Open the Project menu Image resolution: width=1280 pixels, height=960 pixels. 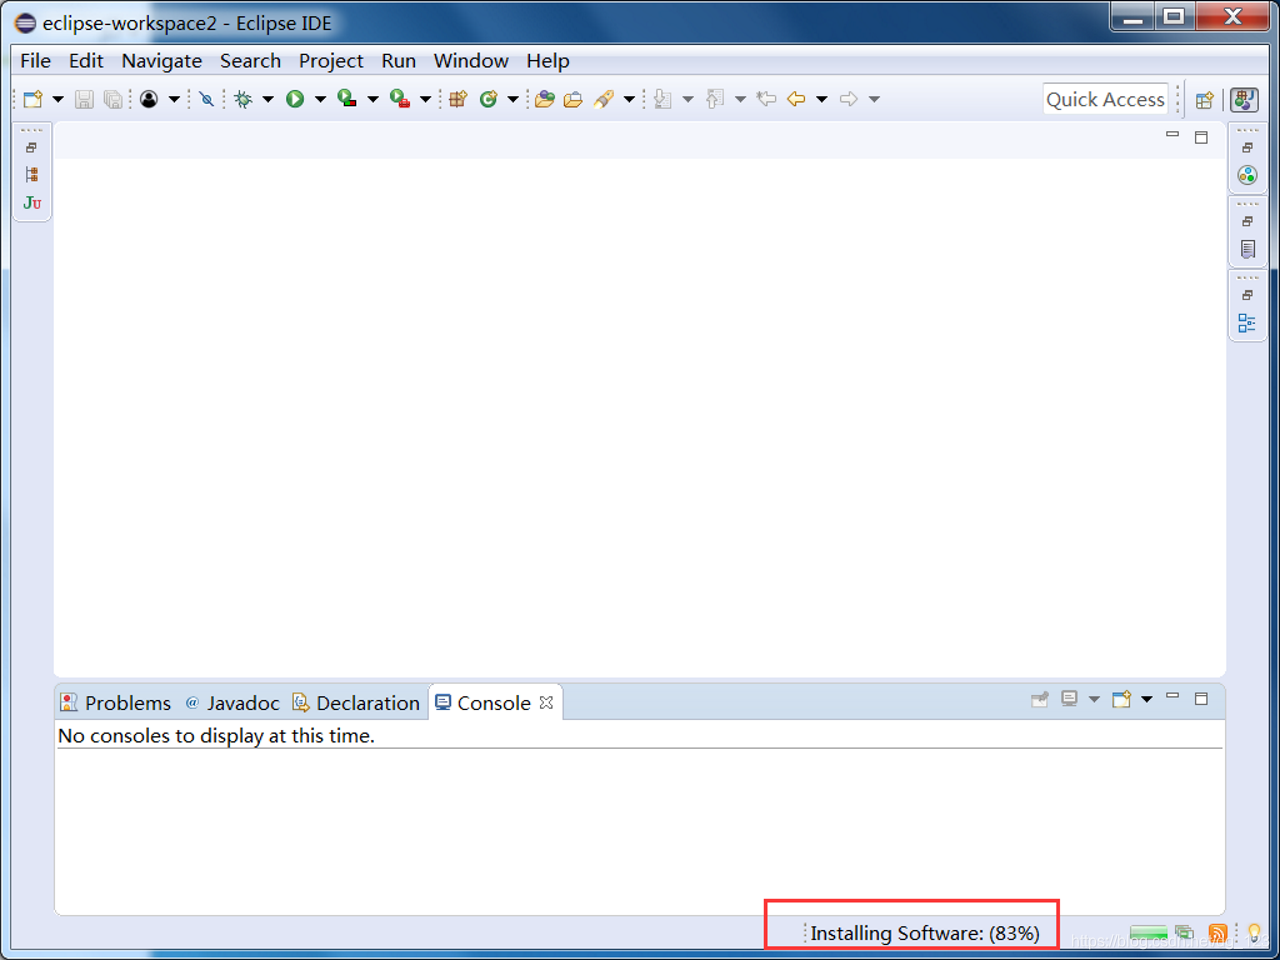tap(331, 61)
